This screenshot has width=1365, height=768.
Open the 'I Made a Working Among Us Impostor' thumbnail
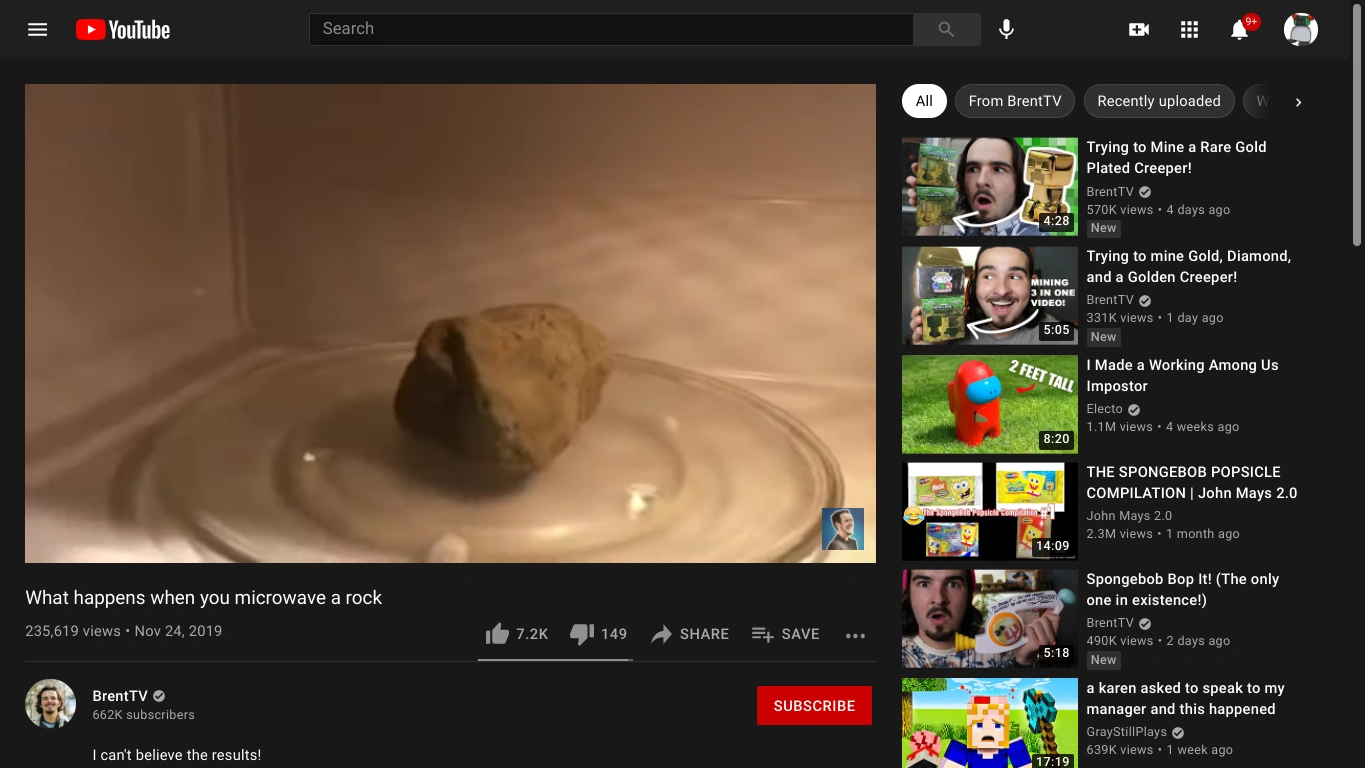pos(989,404)
